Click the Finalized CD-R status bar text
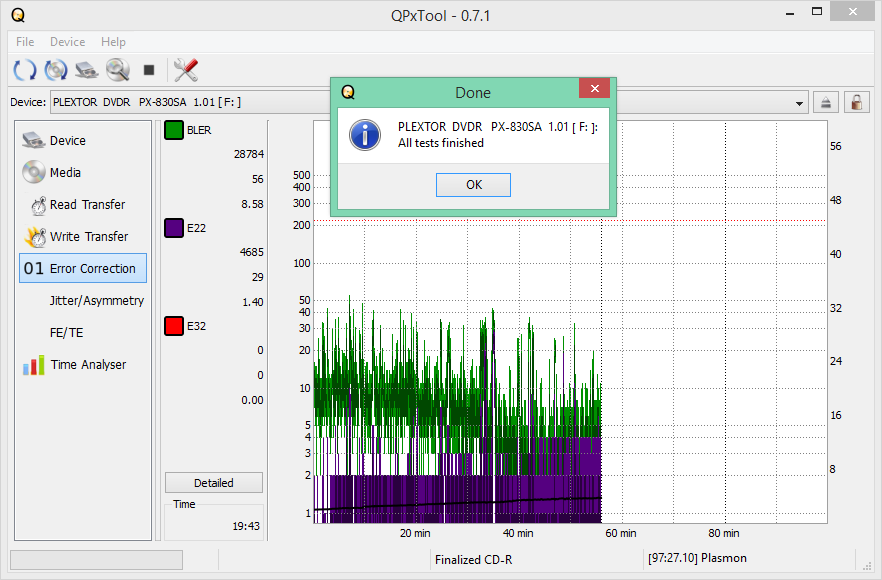882x580 pixels. coord(473,560)
